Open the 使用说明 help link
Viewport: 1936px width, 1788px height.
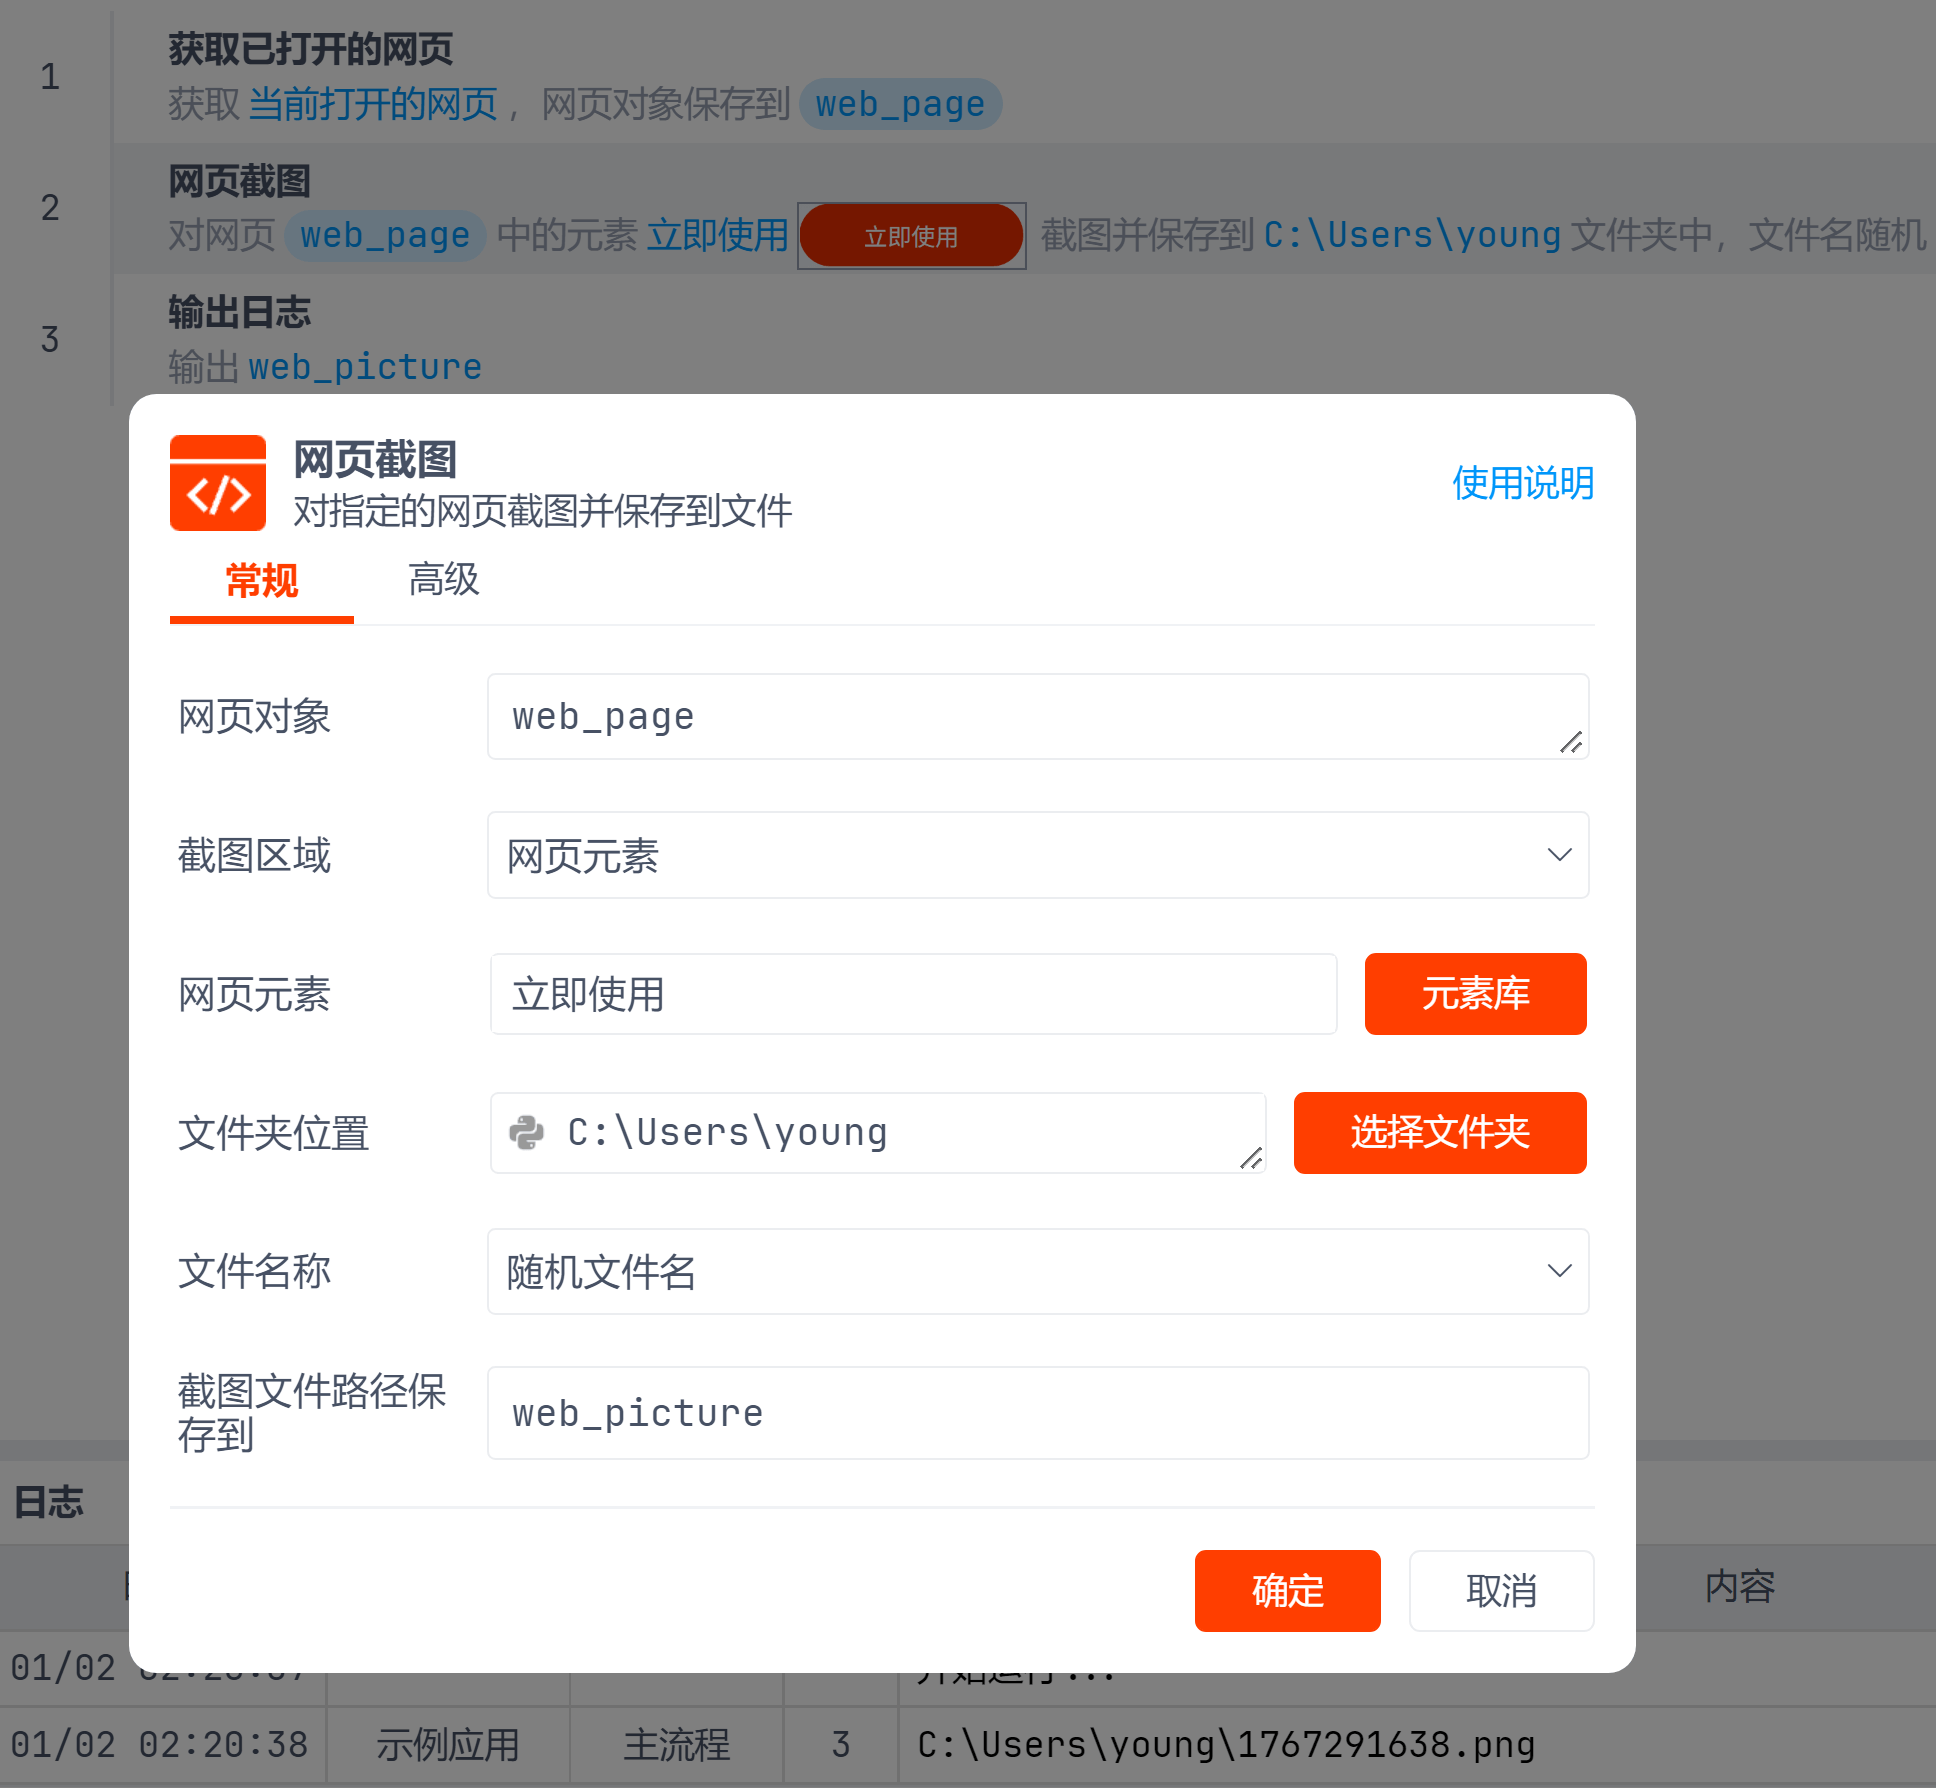pyautogui.click(x=1522, y=483)
